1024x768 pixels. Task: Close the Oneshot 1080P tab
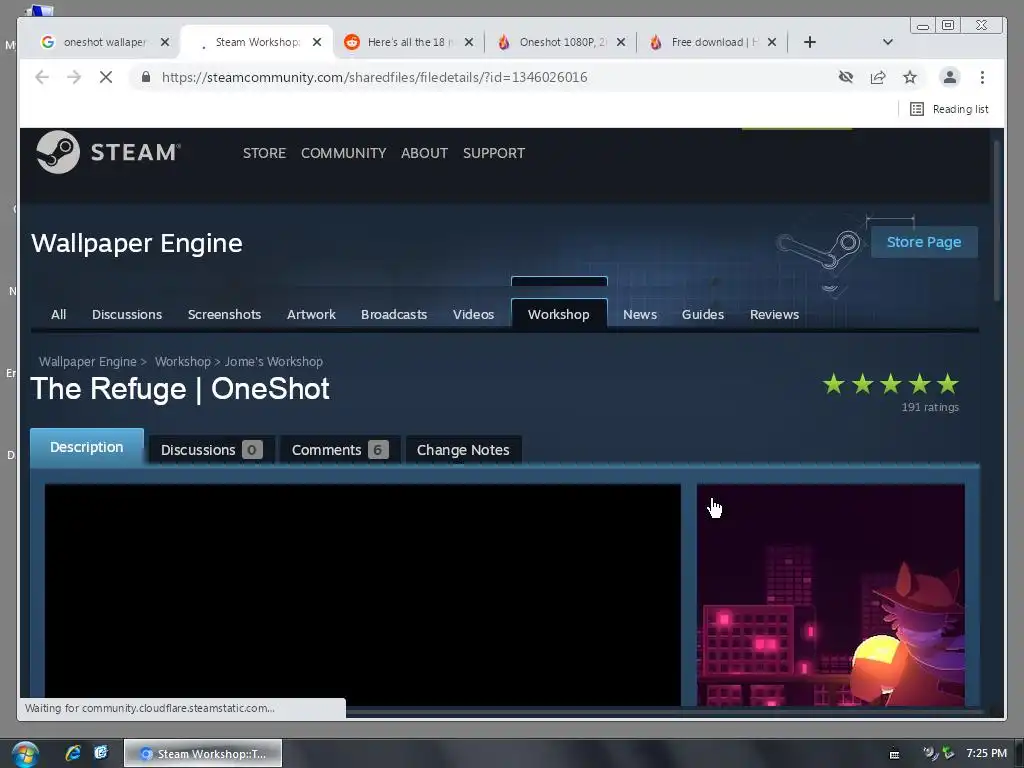621,42
